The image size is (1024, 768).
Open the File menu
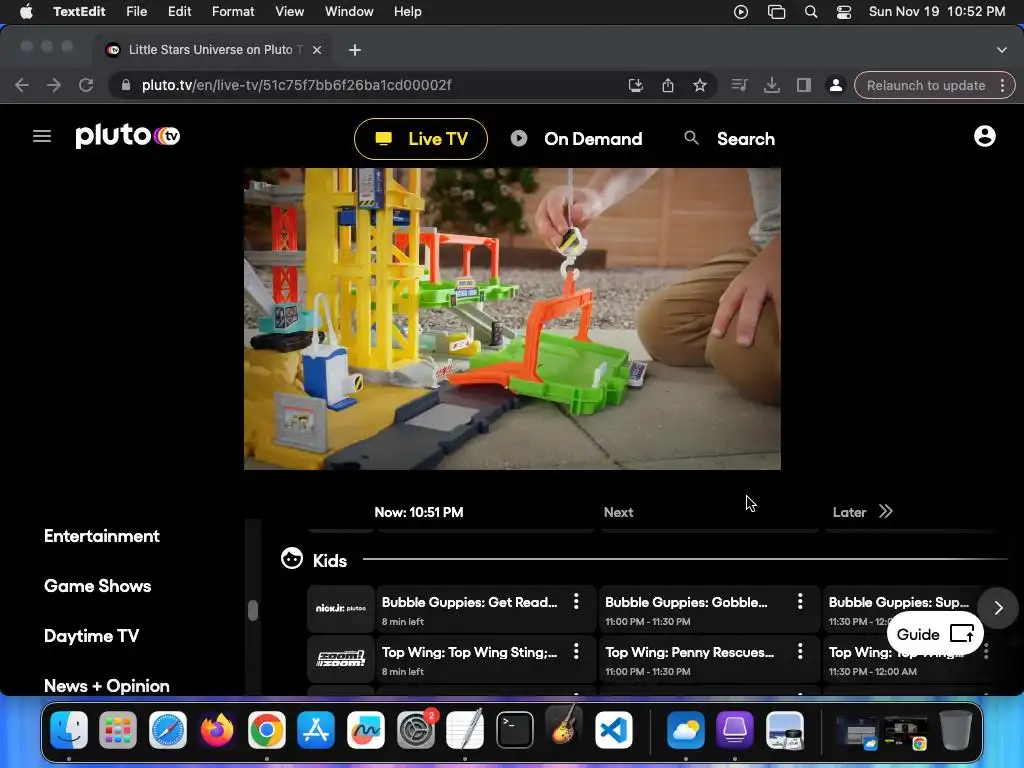coord(136,11)
